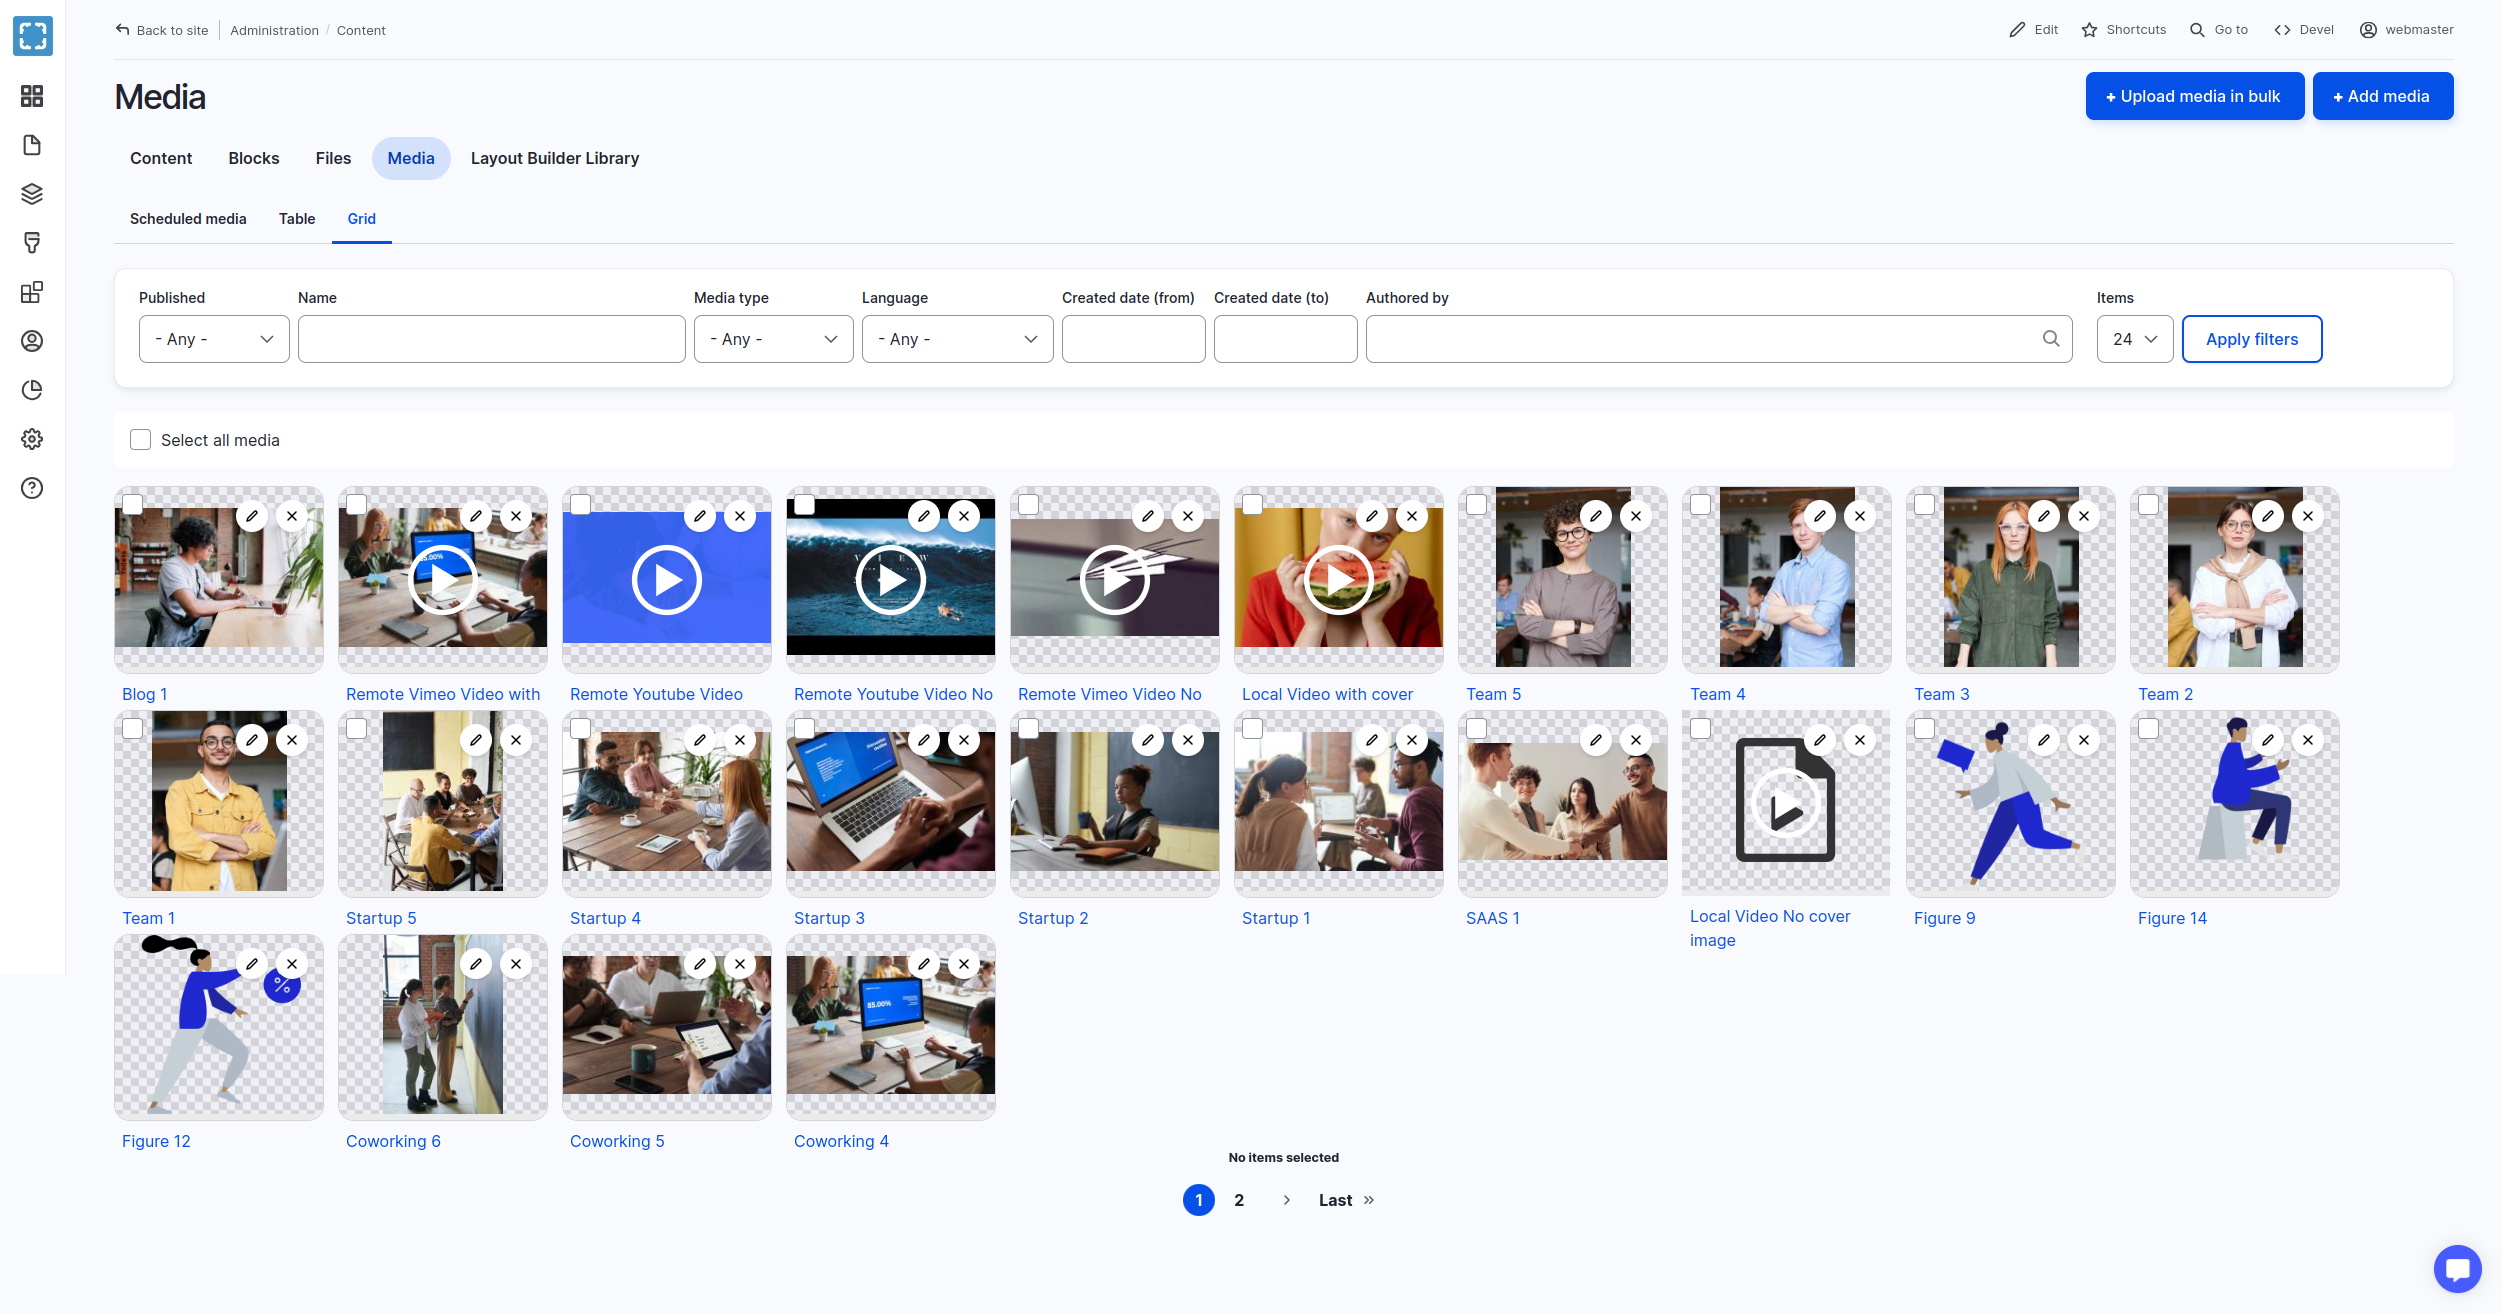Tick the checkbox on Startup 5 thumbnail

coord(356,729)
